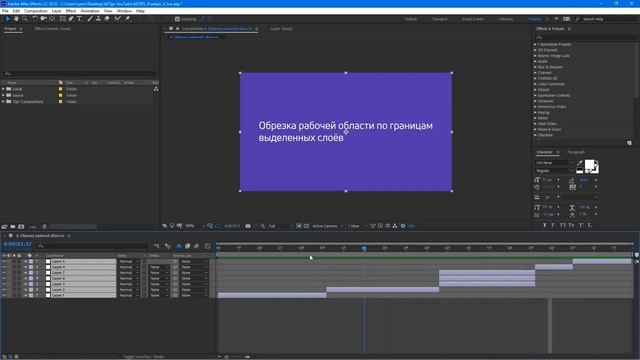This screenshot has height=360, width=640.
Task: Select the Rotation tool
Action: 35,19
